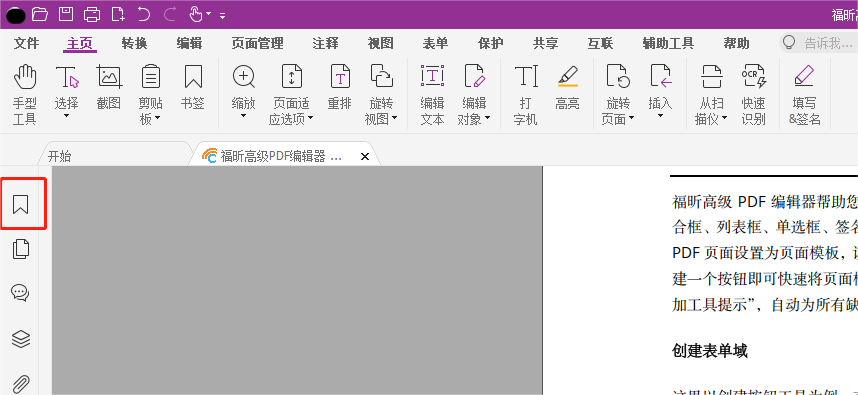Expand the 编辑对象 dropdown arrow
The width and height of the screenshot is (858, 395).
click(x=487, y=119)
